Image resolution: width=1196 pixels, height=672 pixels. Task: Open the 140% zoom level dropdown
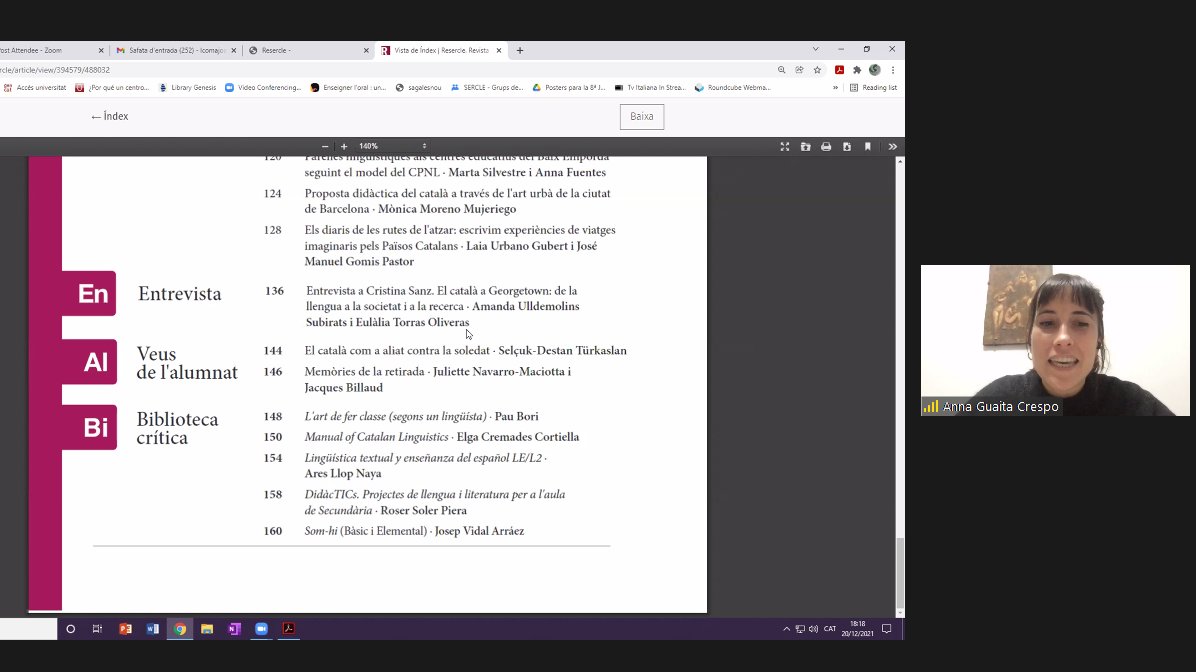pos(393,146)
